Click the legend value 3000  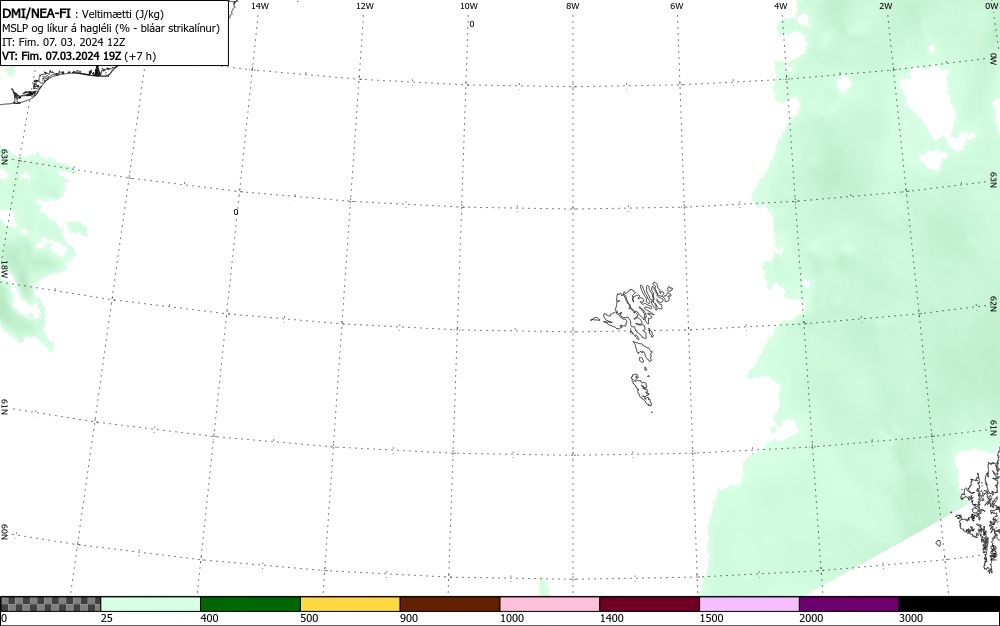tap(911, 618)
